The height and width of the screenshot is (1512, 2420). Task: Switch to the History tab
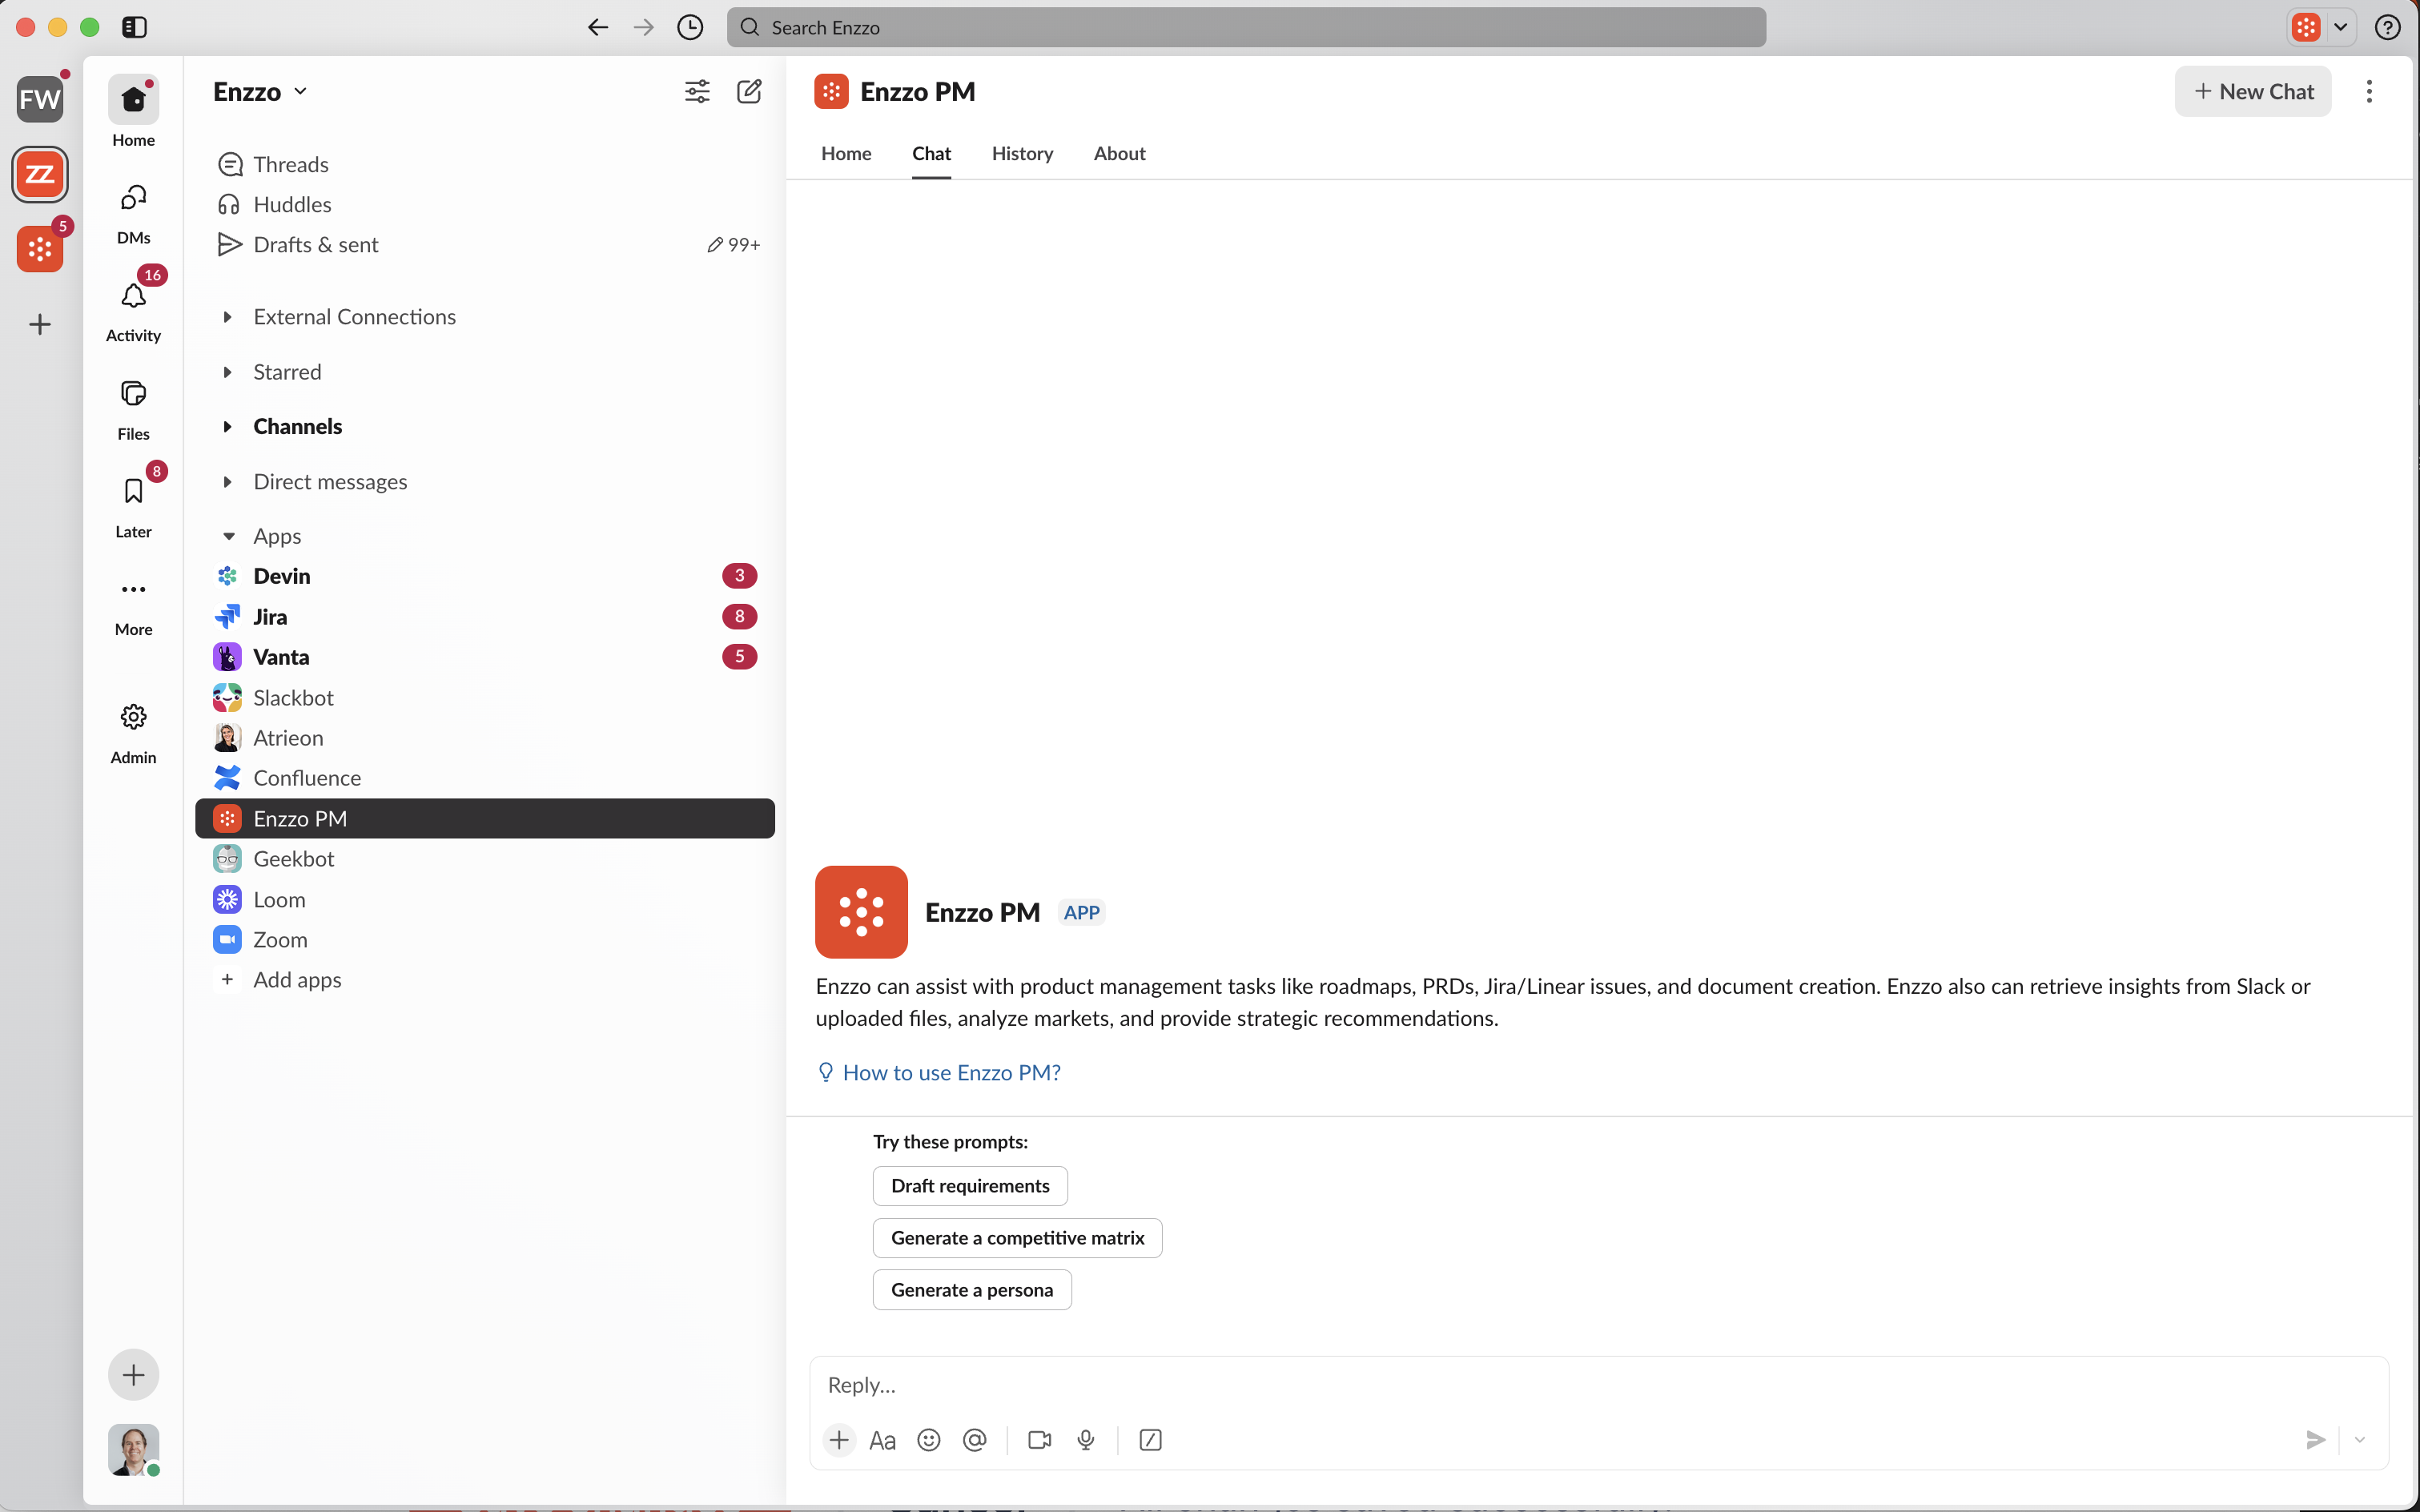click(1022, 154)
